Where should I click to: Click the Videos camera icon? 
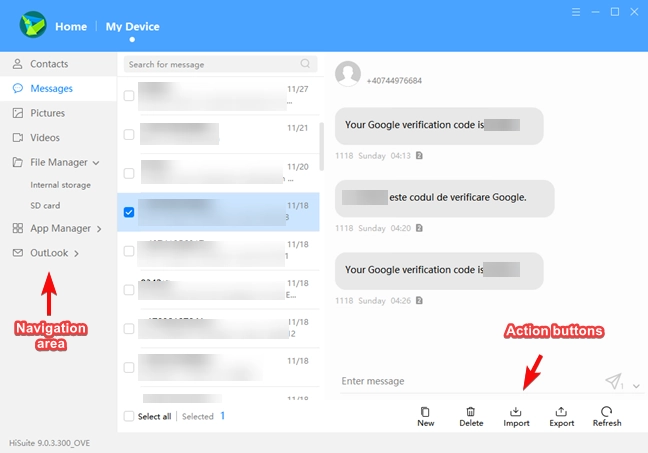pyautogui.click(x=17, y=137)
